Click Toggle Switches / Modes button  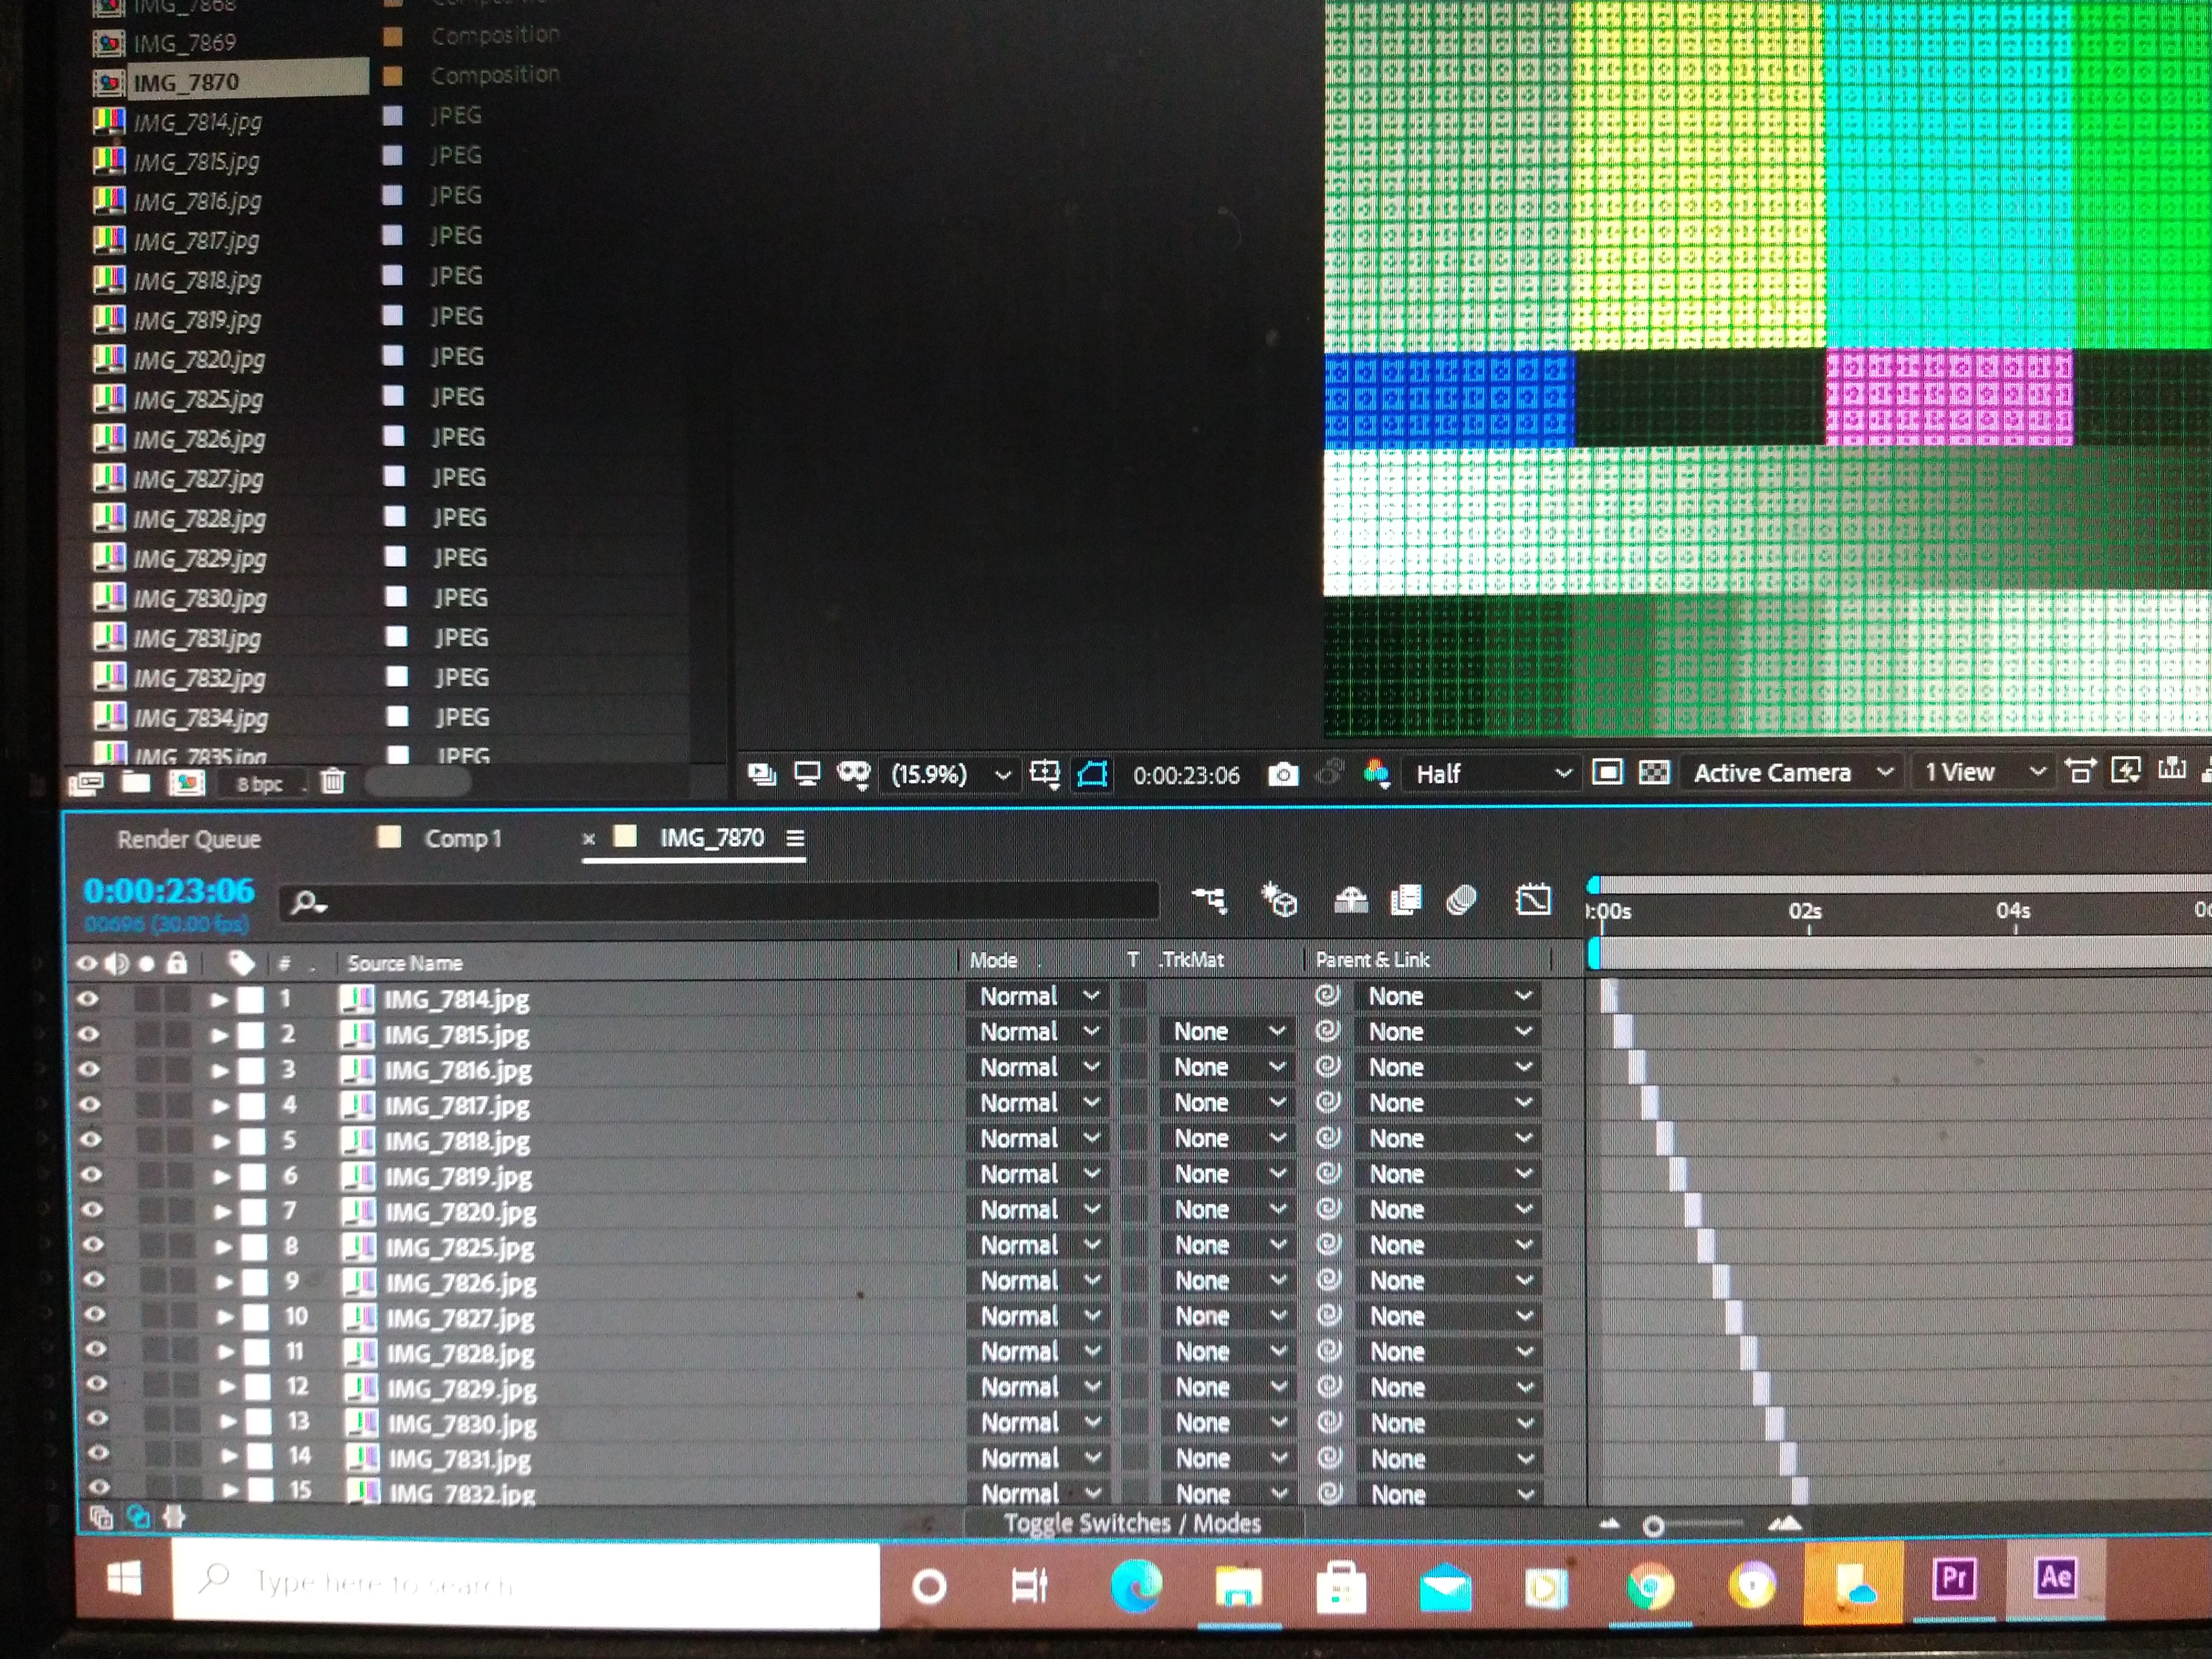pos(1132,1523)
